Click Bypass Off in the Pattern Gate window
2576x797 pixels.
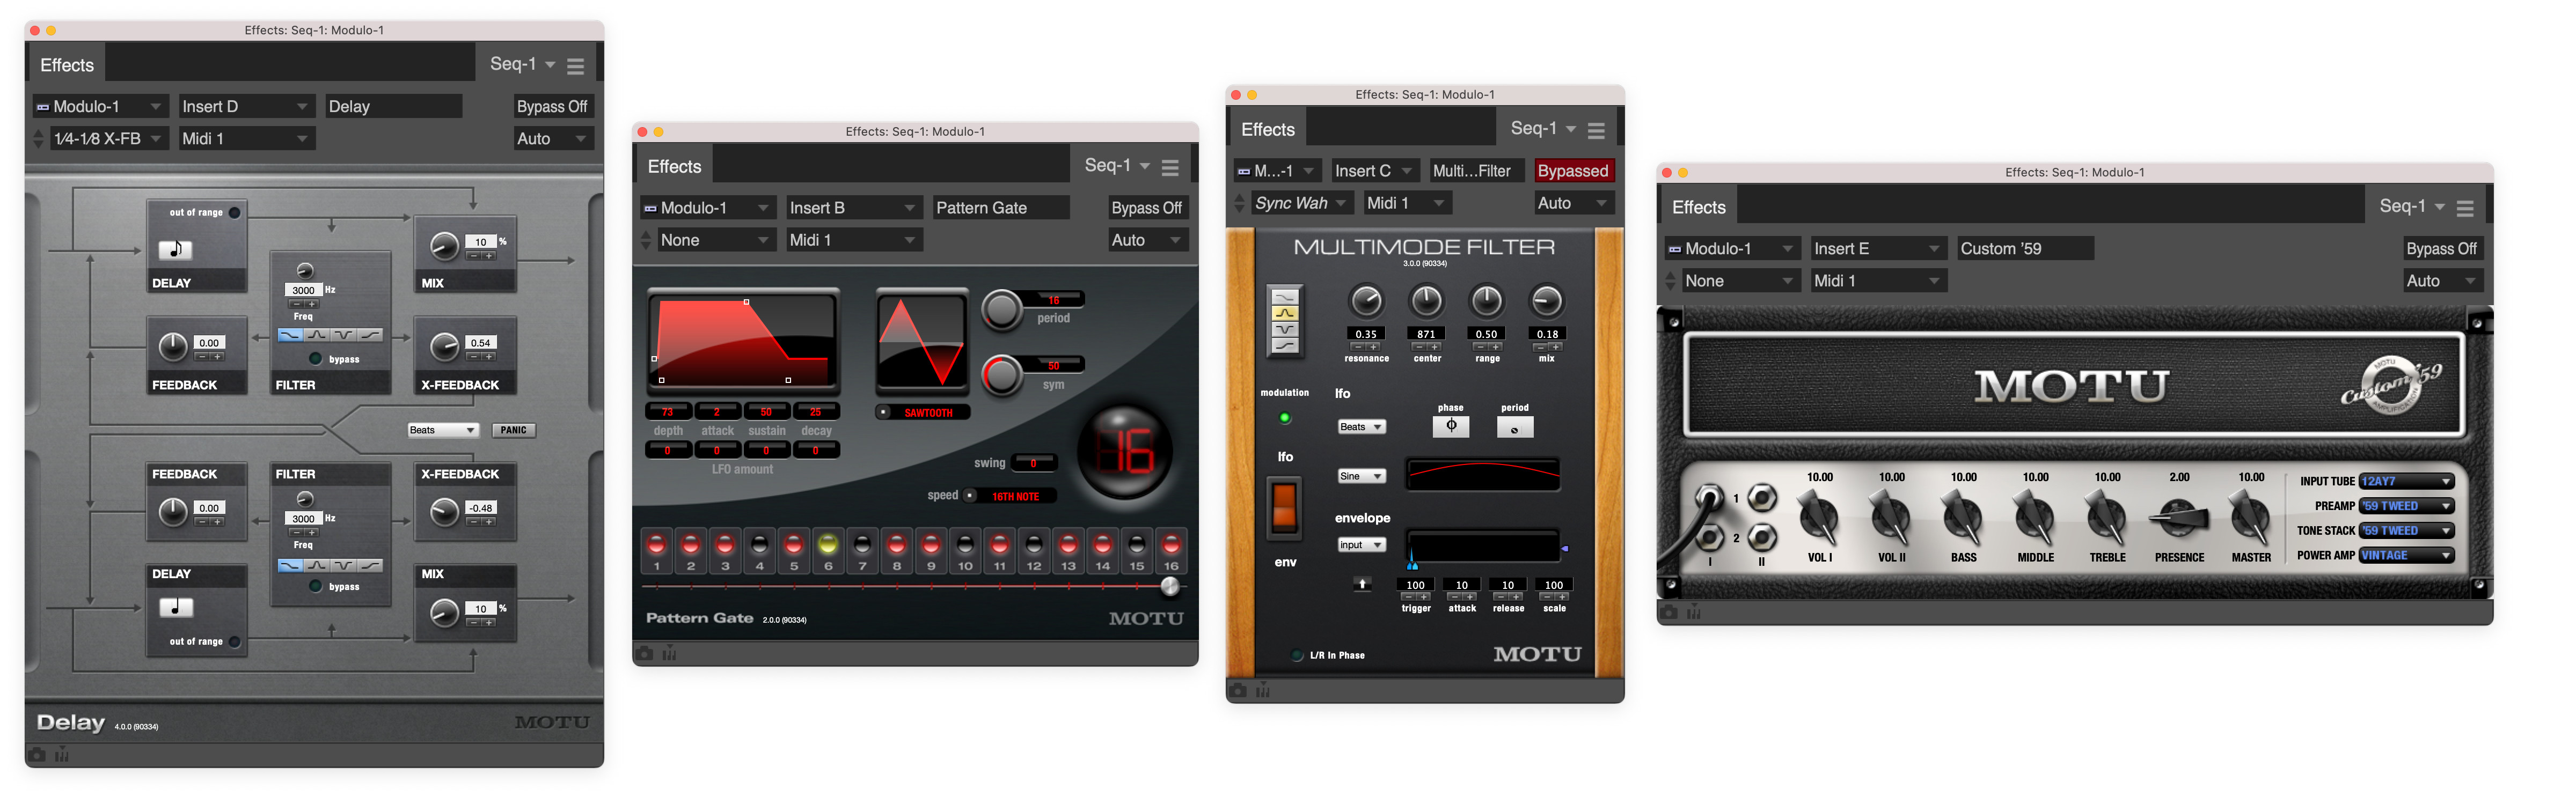pyautogui.click(x=1147, y=208)
